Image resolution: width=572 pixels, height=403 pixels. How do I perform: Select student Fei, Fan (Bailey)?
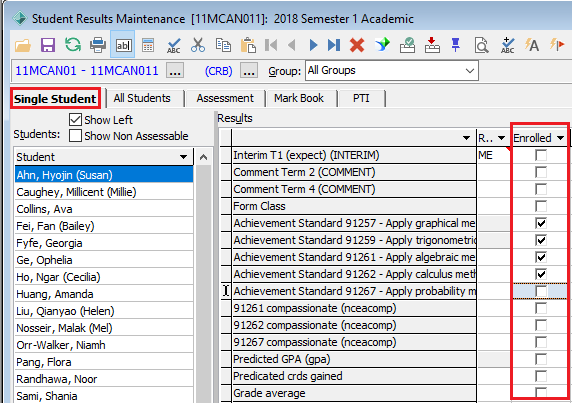pyautogui.click(x=104, y=226)
